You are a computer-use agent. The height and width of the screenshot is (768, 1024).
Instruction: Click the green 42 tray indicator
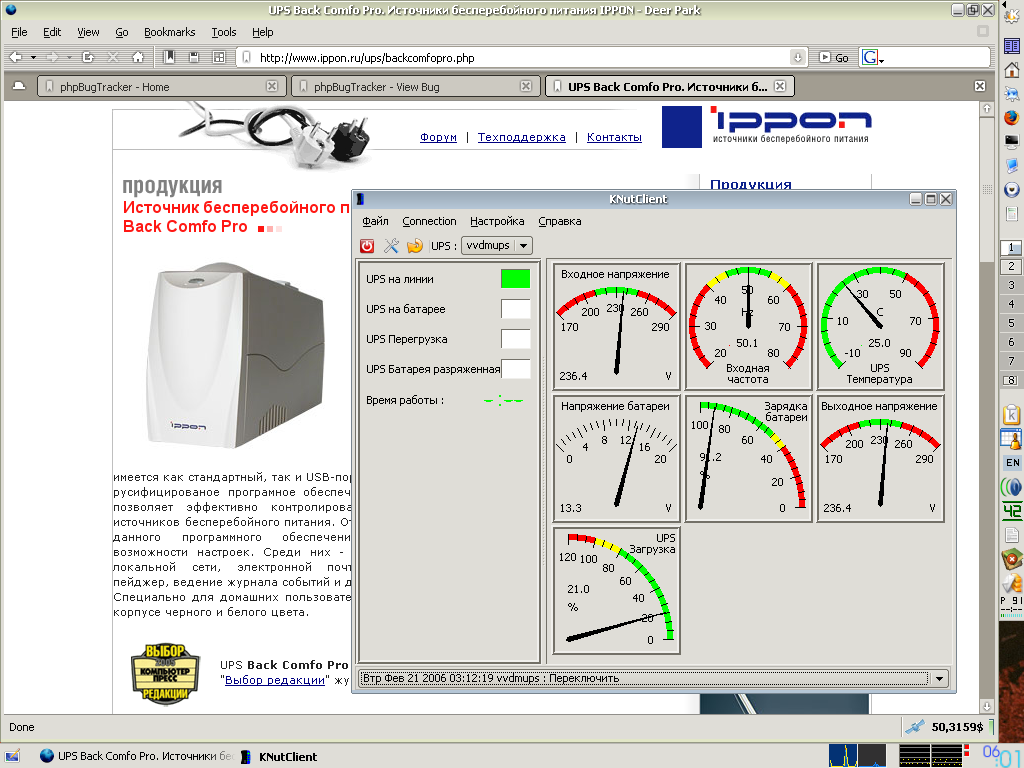click(x=1012, y=511)
